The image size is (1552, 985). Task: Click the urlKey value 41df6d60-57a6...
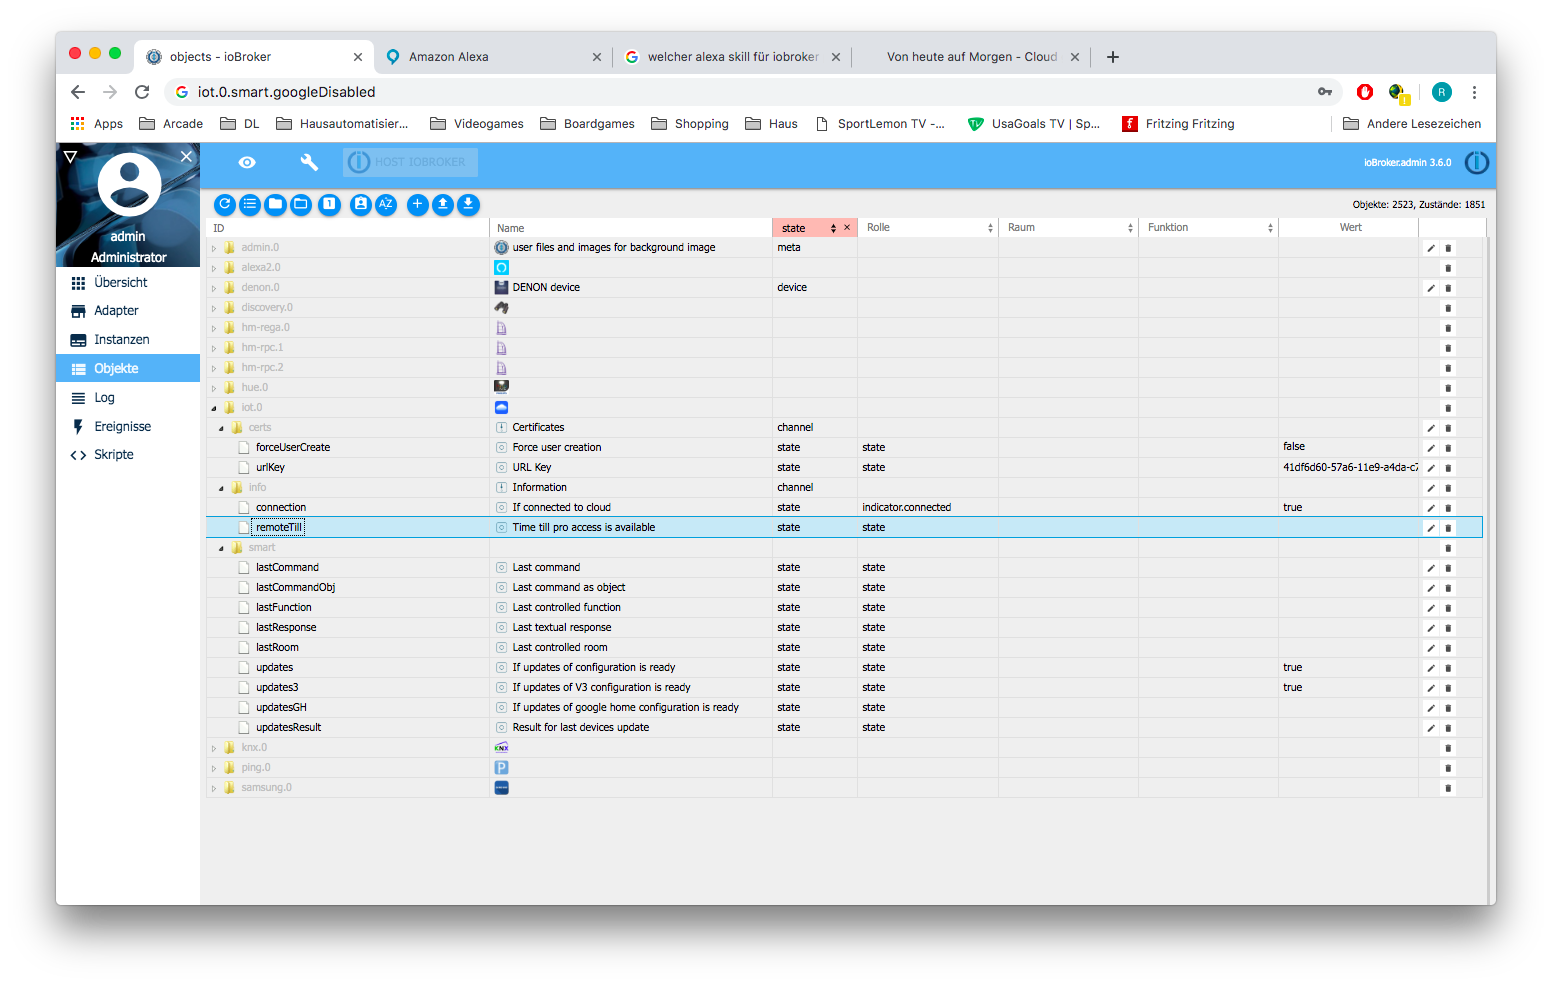[x=1350, y=467]
